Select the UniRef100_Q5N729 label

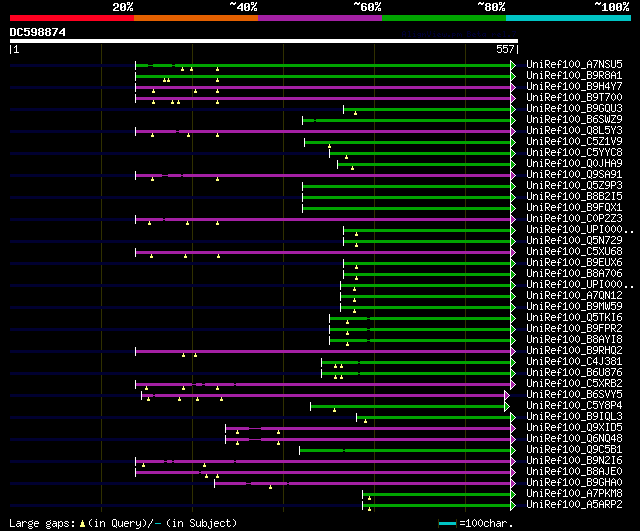(574, 241)
